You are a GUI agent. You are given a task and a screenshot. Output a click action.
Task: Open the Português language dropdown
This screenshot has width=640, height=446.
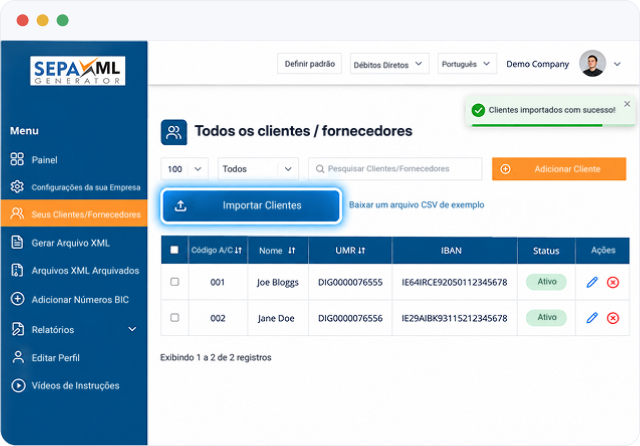tap(467, 64)
